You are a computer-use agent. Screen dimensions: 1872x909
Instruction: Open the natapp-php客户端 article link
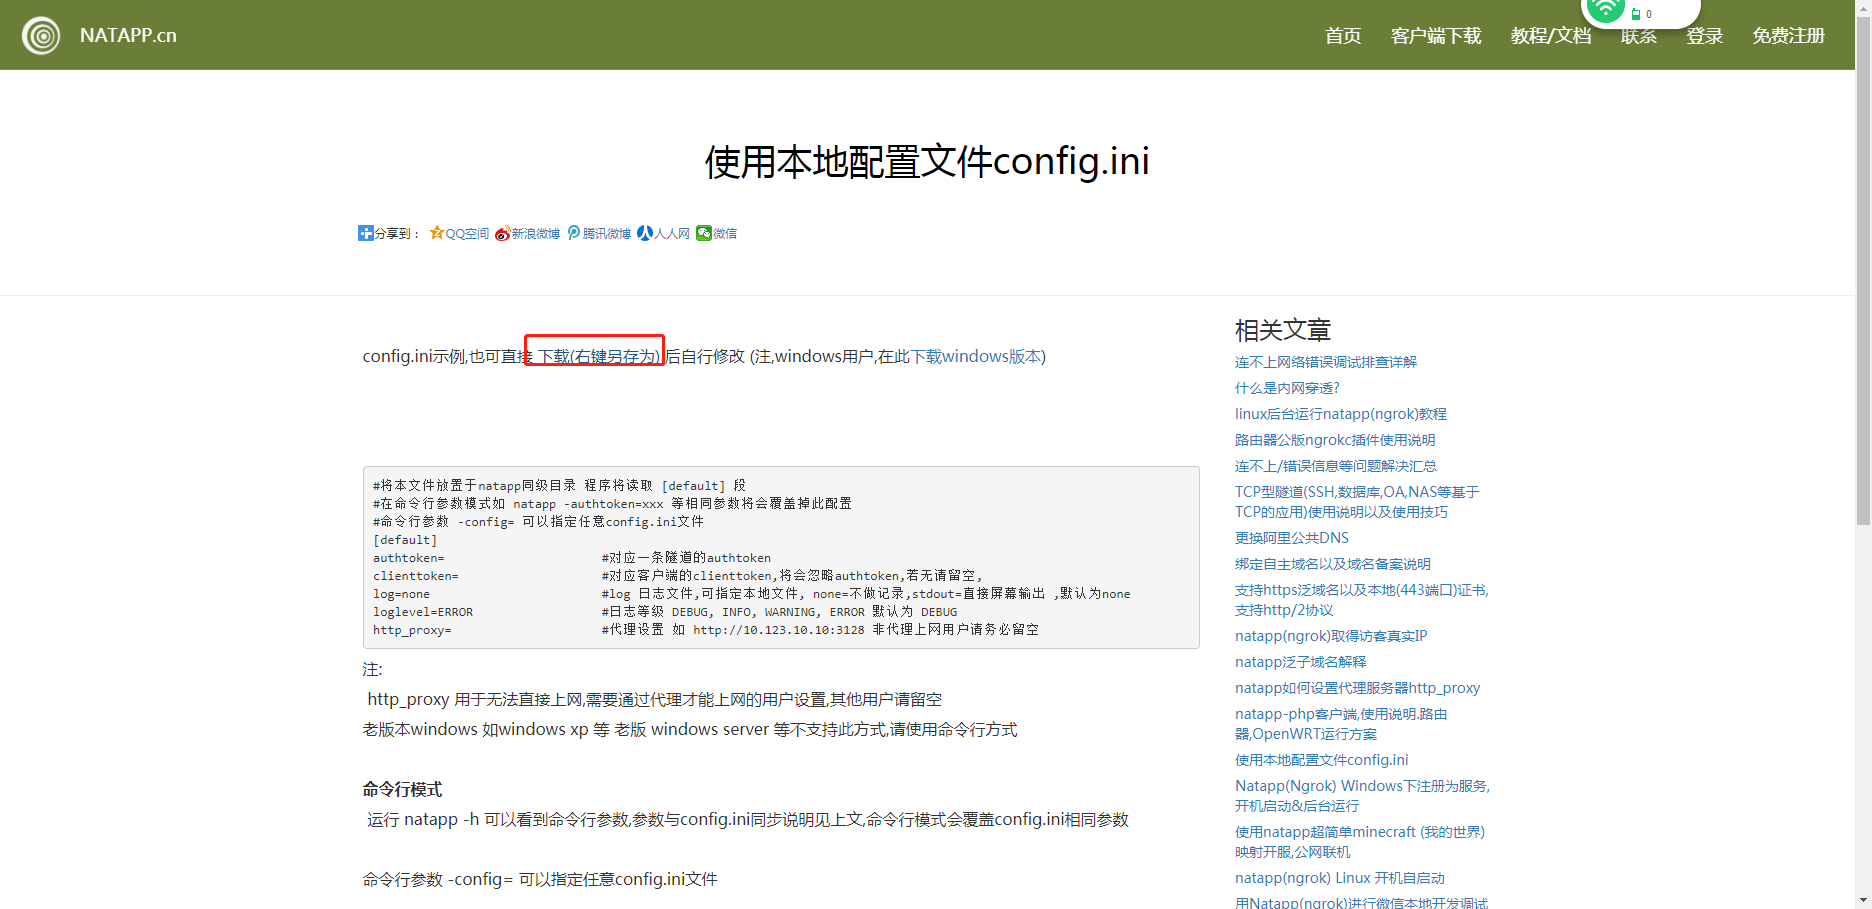coord(1341,724)
